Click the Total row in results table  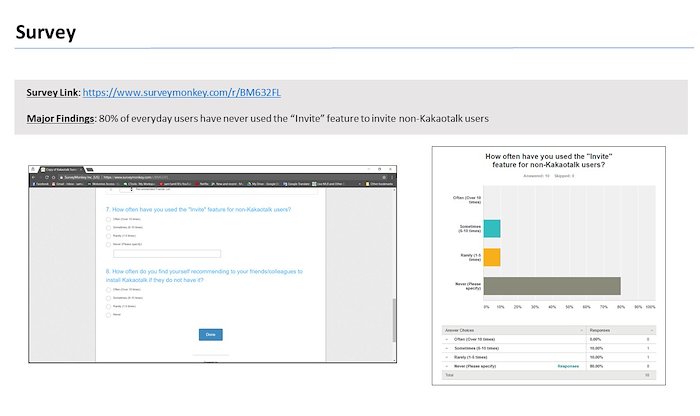click(549, 375)
